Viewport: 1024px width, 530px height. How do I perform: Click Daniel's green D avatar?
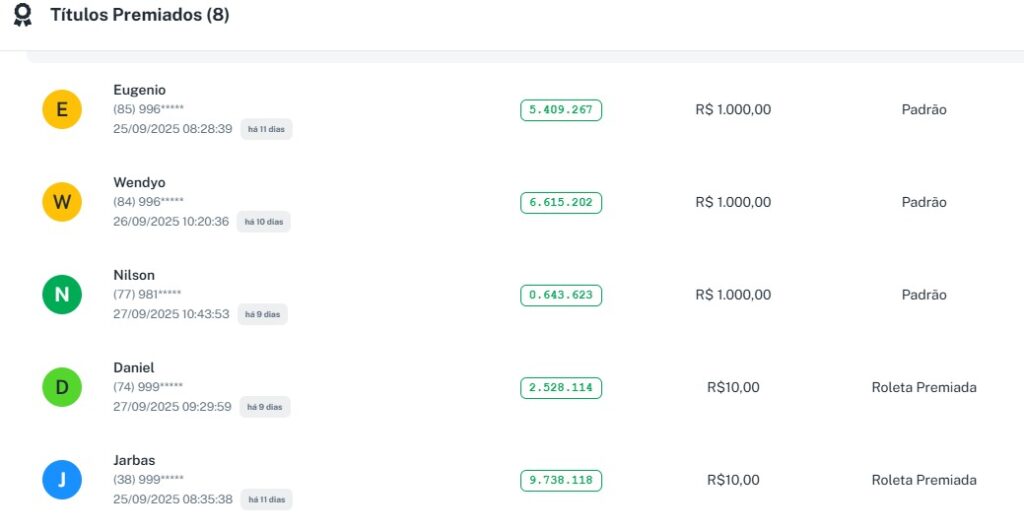(x=62, y=387)
